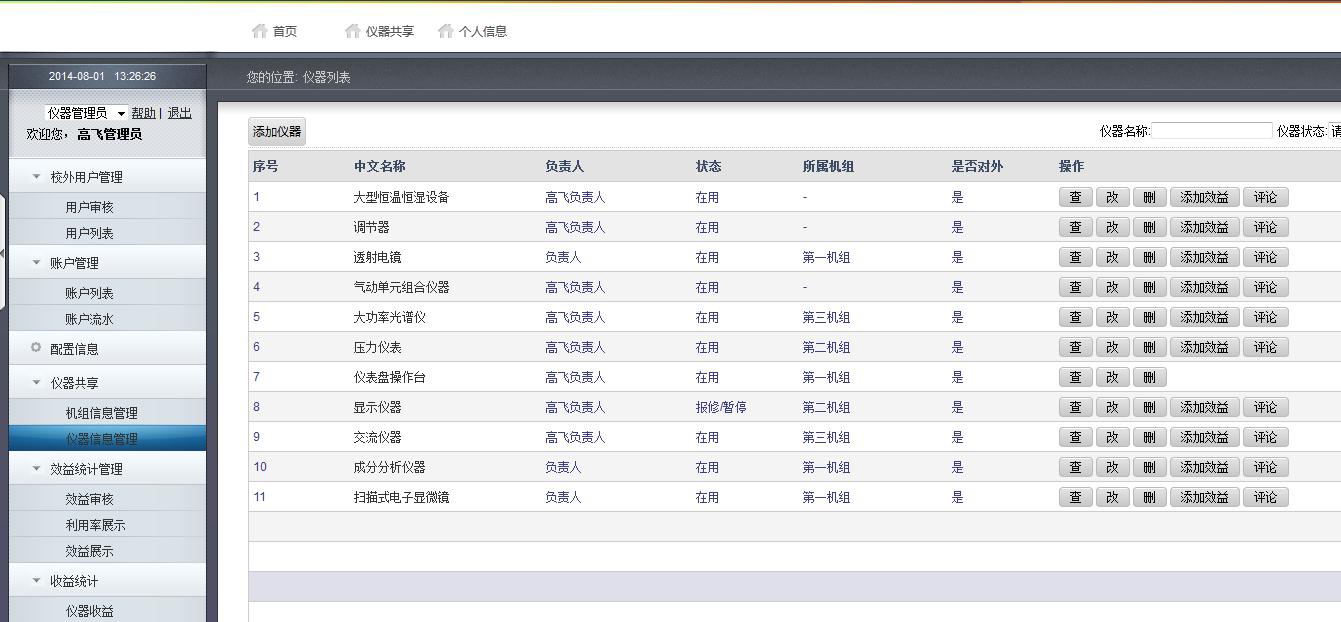The height and width of the screenshot is (622, 1341).
Task: Click the house icon beside 个人信息
Action: 446,31
